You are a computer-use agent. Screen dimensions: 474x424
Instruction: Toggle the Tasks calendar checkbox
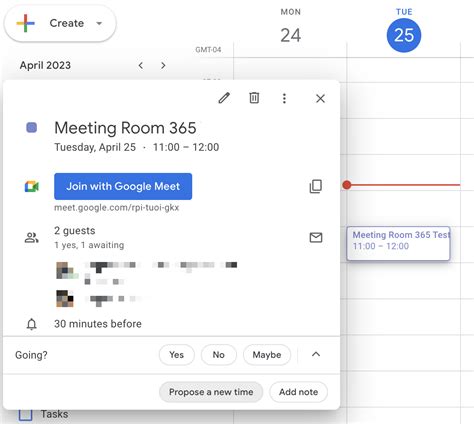(x=25, y=415)
